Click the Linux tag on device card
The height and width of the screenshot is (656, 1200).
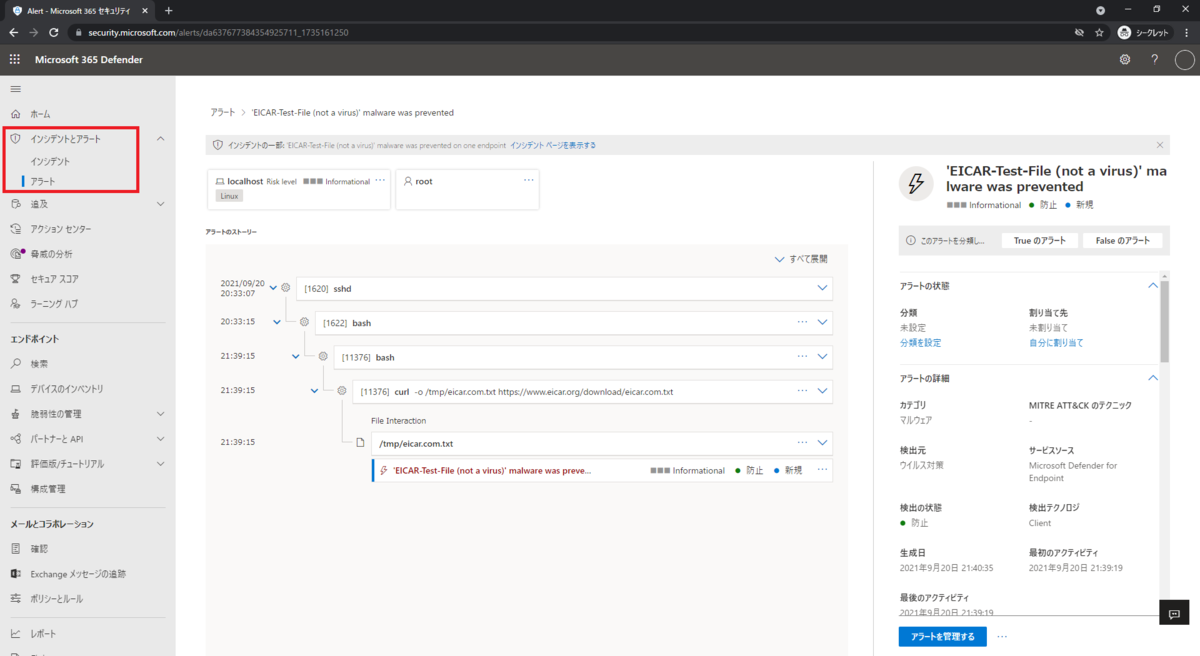tap(229, 196)
